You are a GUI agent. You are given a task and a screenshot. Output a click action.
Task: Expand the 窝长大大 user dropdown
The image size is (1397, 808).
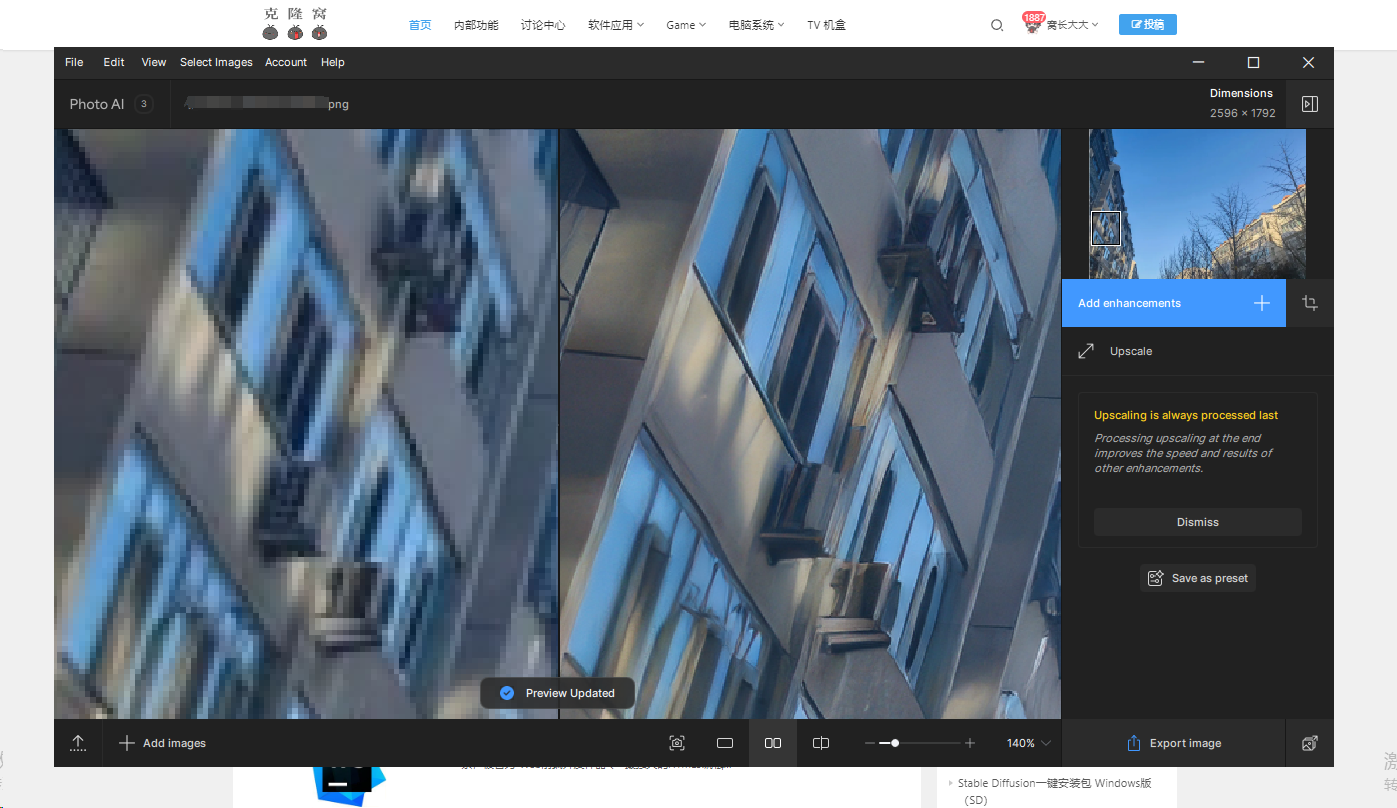[x=1072, y=25]
